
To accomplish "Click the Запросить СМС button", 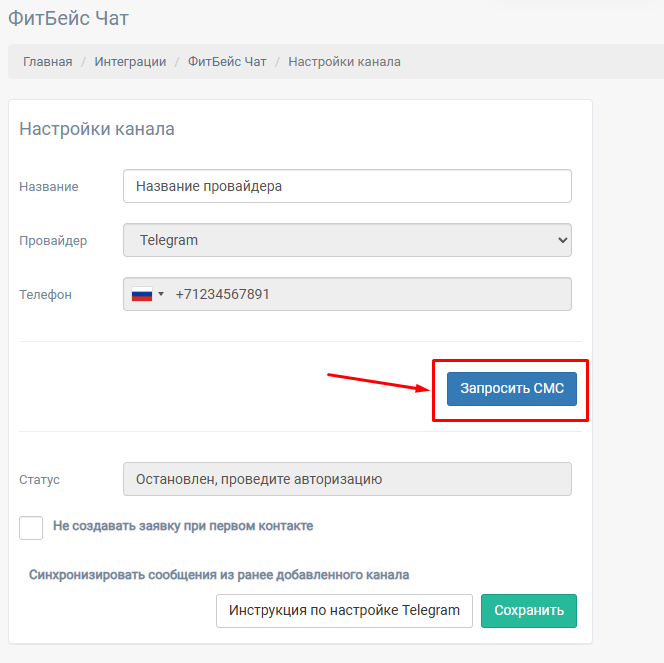I will tap(512, 389).
